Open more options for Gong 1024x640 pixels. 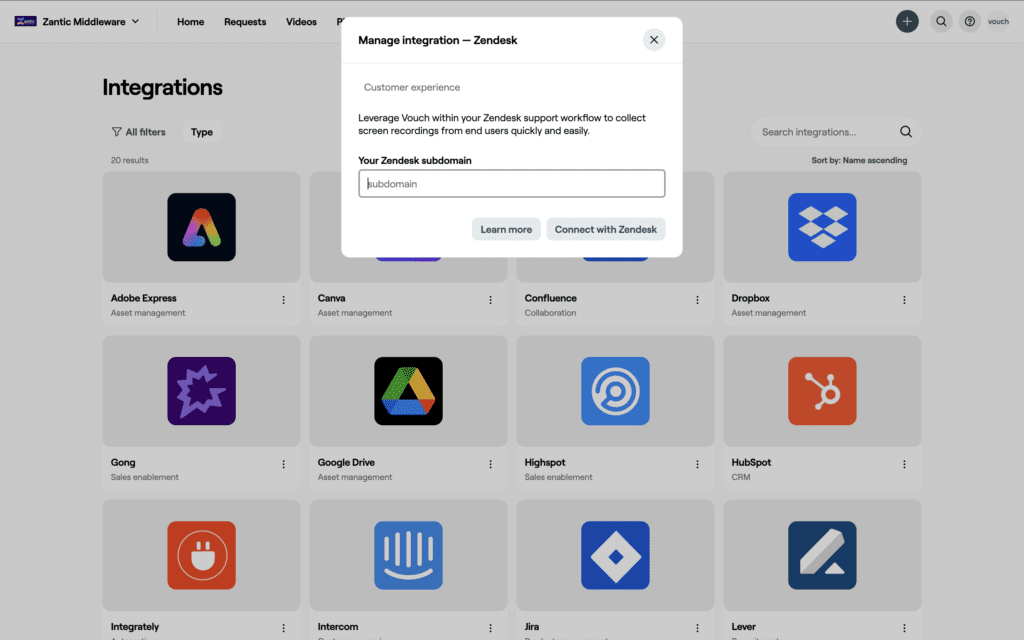[283, 464]
